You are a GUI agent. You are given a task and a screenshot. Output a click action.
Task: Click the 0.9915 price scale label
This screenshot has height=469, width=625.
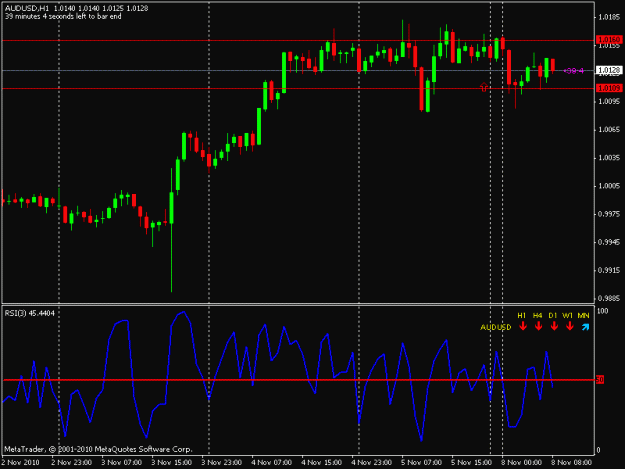(609, 270)
